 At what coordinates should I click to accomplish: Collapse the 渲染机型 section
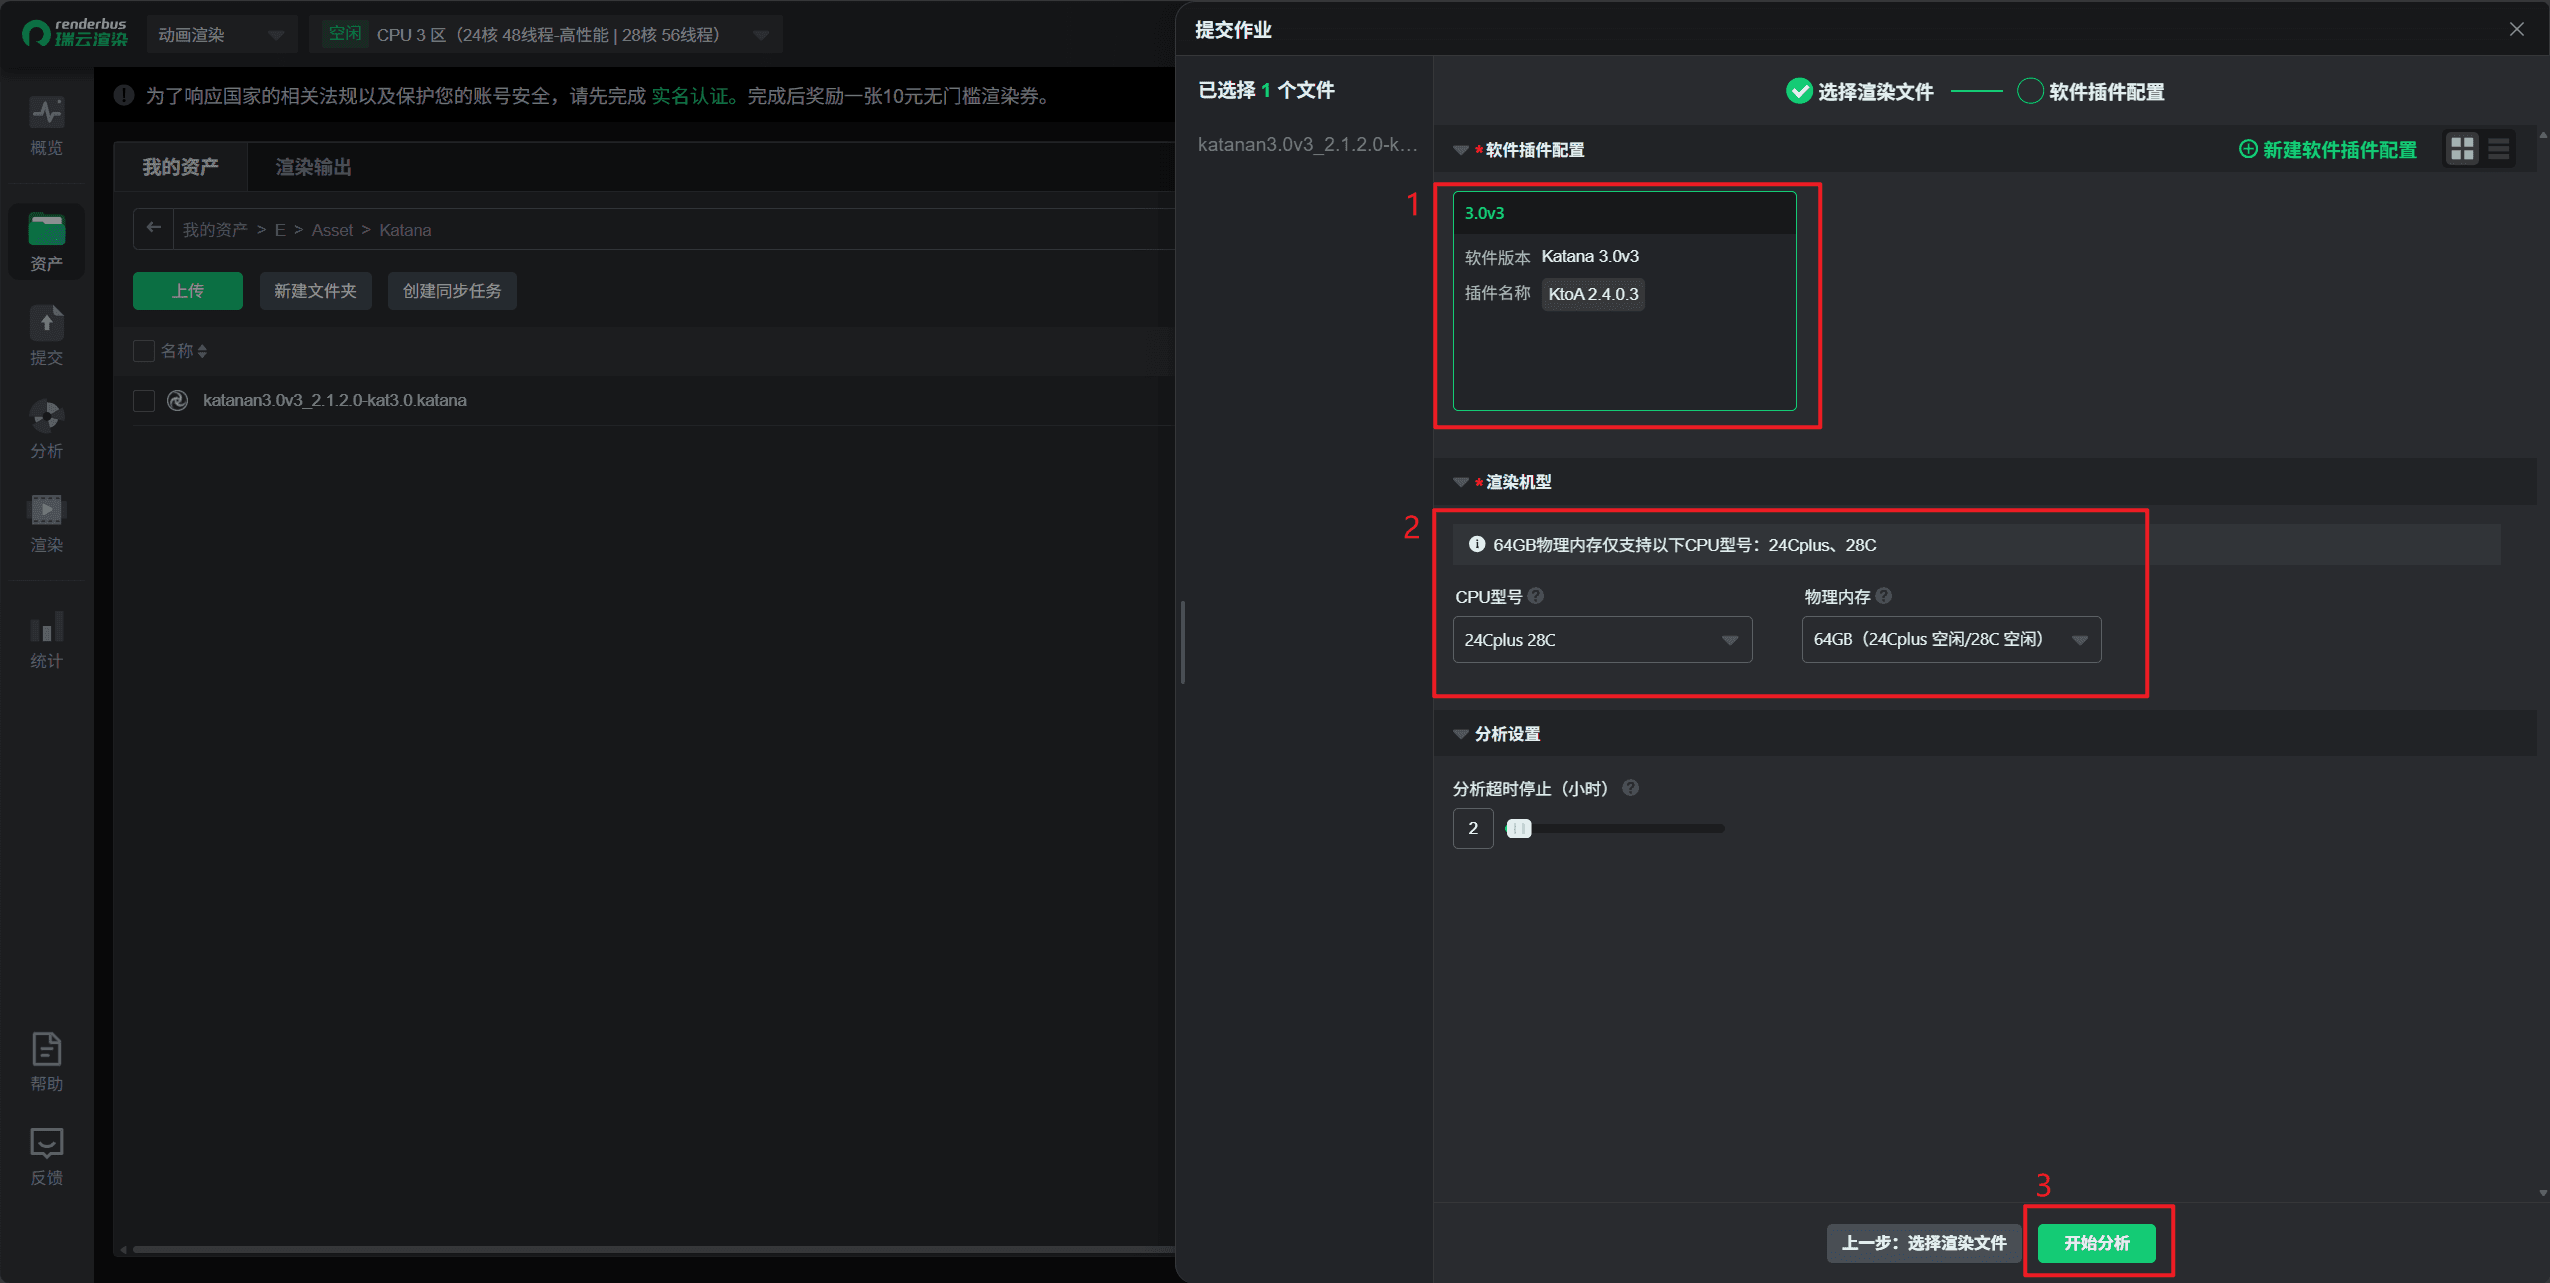[1461, 482]
